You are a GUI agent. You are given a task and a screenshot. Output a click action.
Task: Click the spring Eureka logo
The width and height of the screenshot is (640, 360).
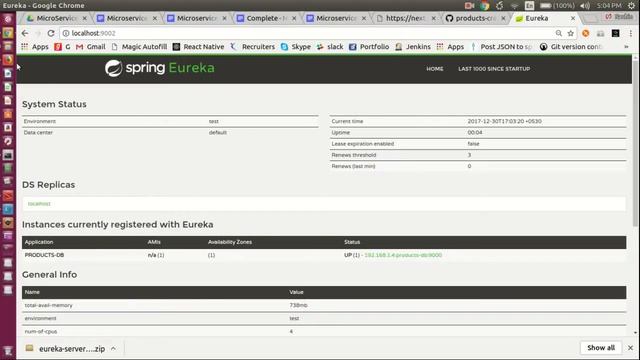[x=160, y=68]
